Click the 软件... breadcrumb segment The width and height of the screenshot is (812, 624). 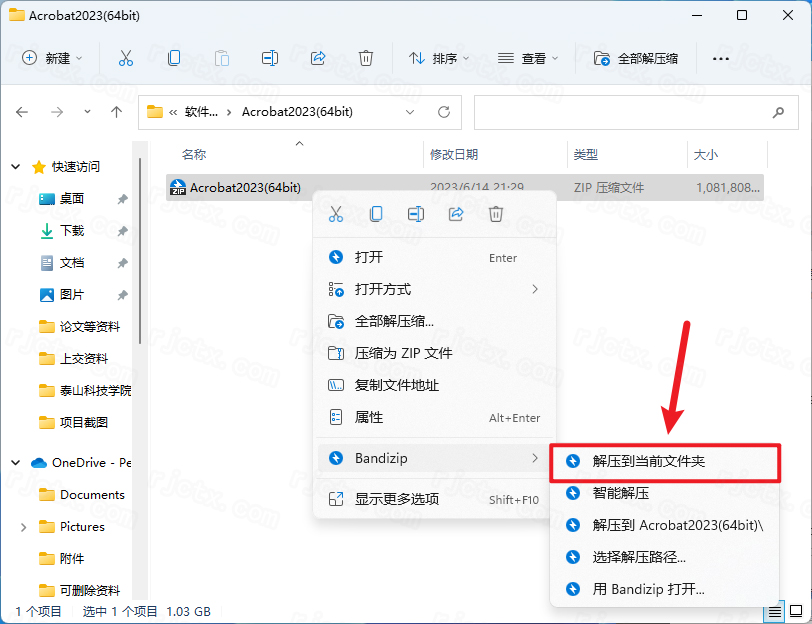(201, 112)
